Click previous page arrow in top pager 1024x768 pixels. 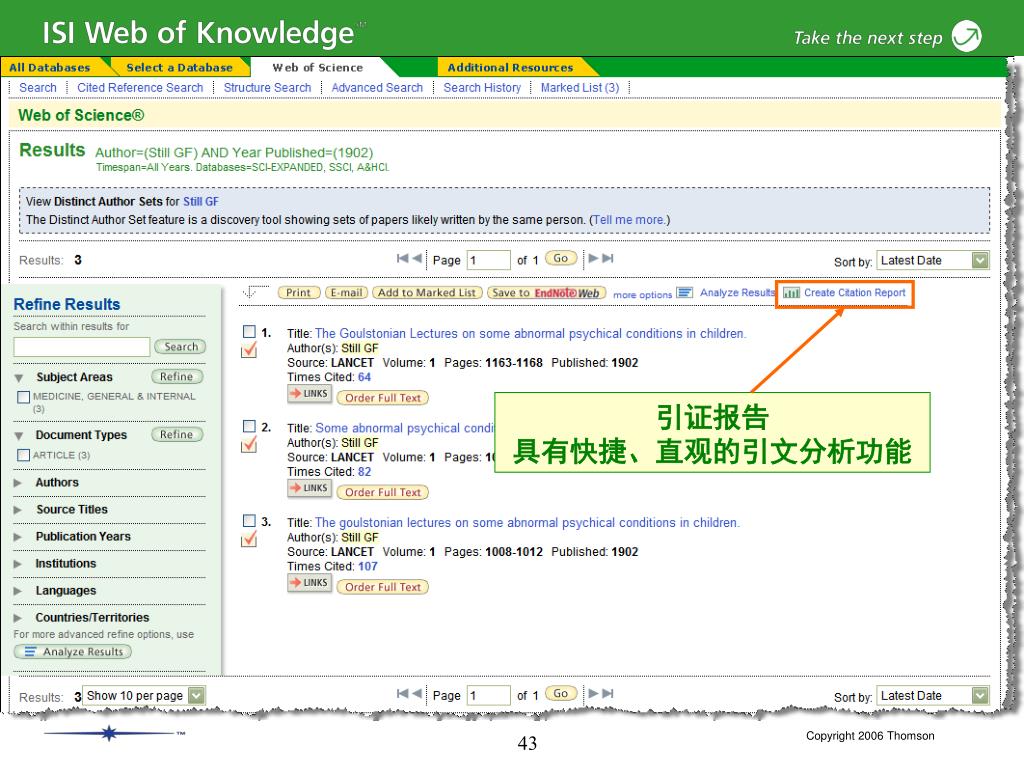[x=417, y=259]
